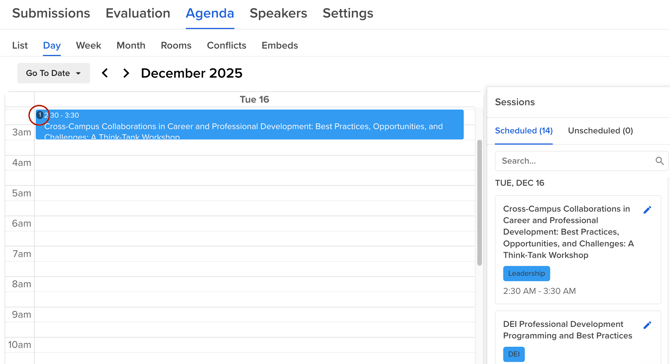The height and width of the screenshot is (364, 670).
Task: Switch to Week view
Action: coord(88,45)
